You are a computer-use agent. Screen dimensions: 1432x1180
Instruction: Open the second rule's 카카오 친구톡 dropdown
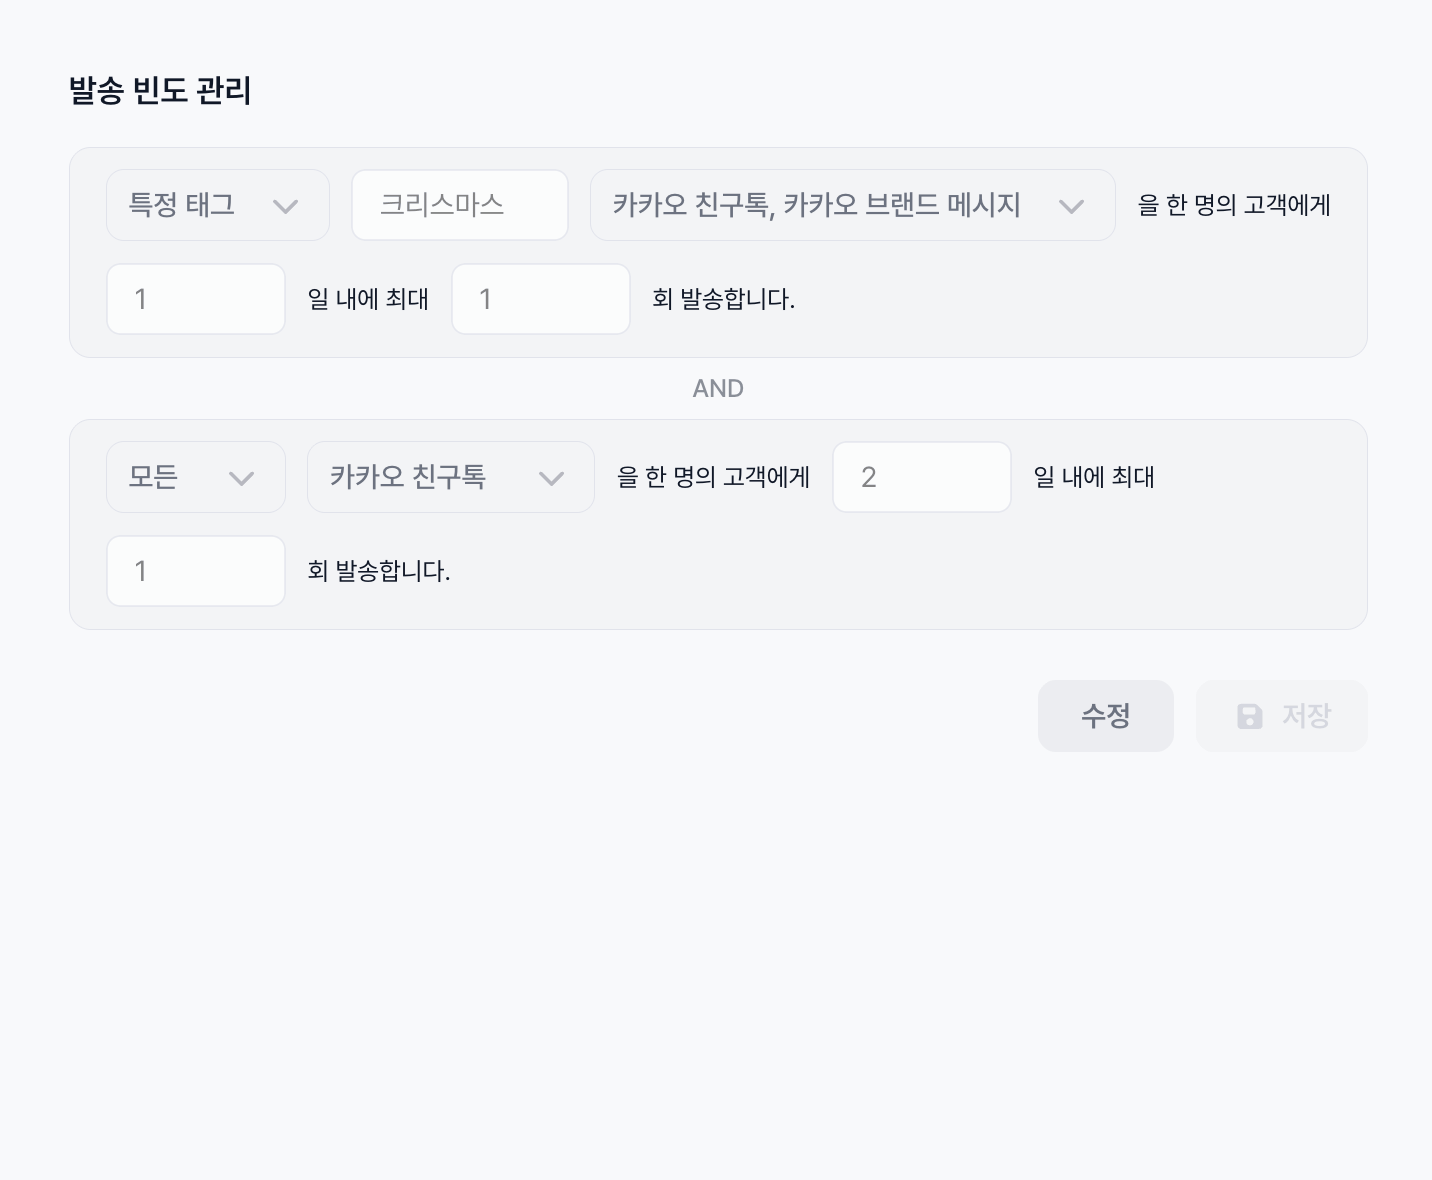coord(450,477)
